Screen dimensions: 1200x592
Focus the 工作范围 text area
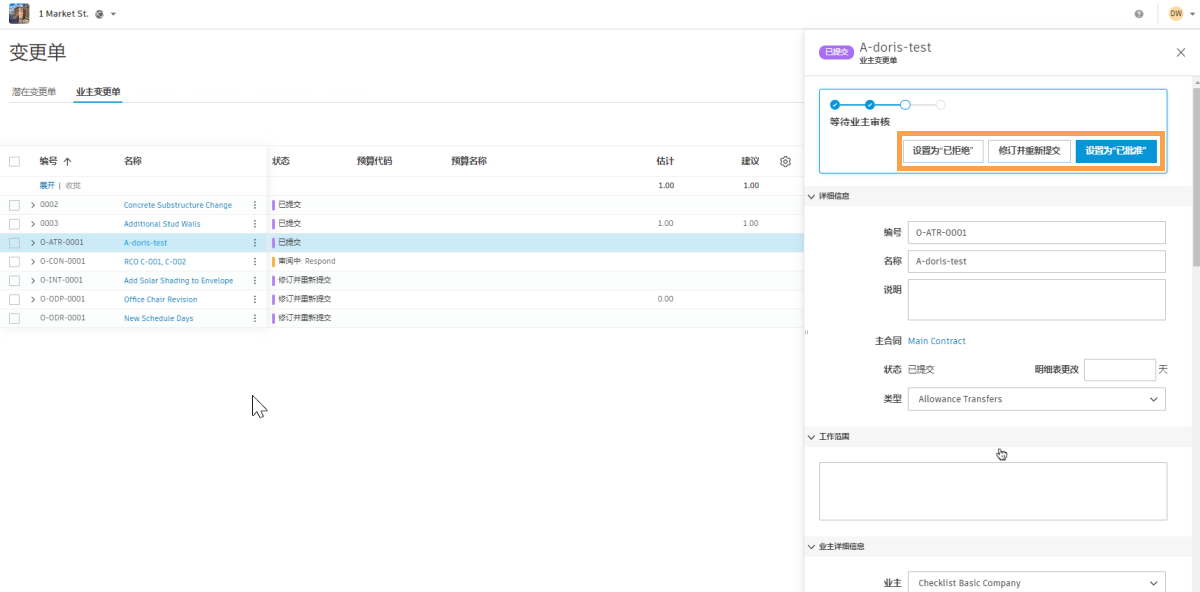[993, 491]
